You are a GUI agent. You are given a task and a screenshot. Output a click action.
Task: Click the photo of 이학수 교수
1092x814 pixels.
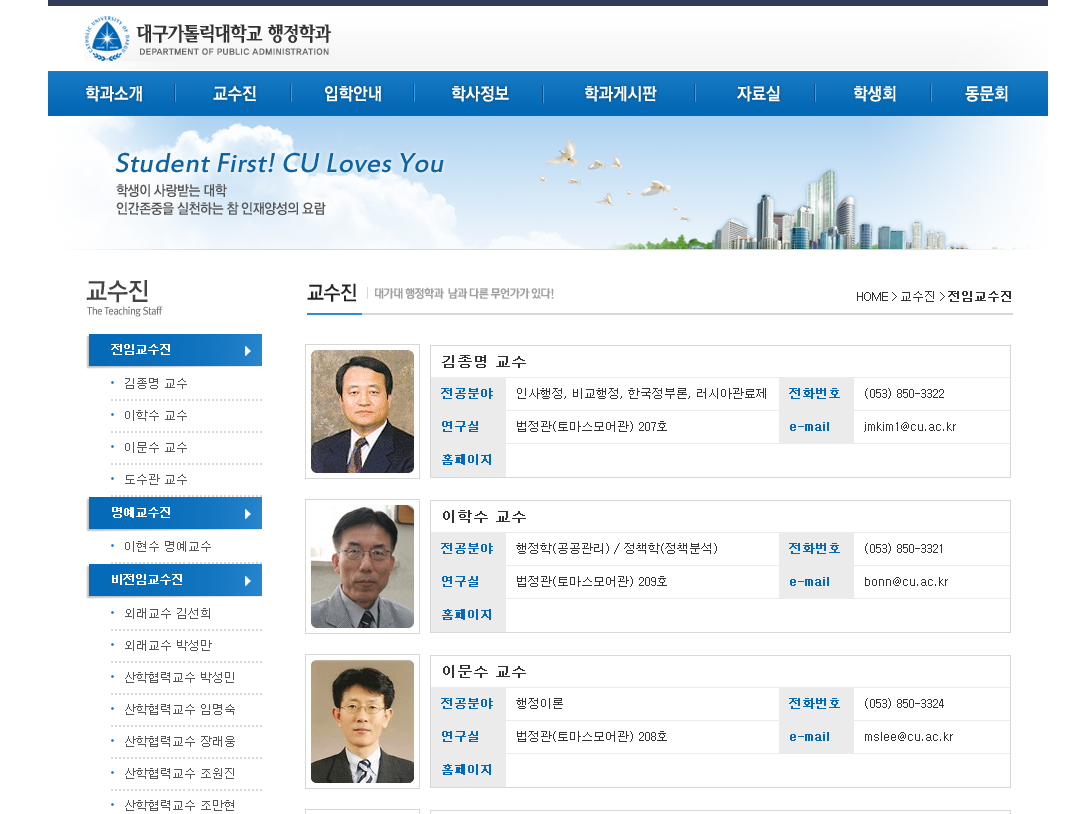point(362,567)
